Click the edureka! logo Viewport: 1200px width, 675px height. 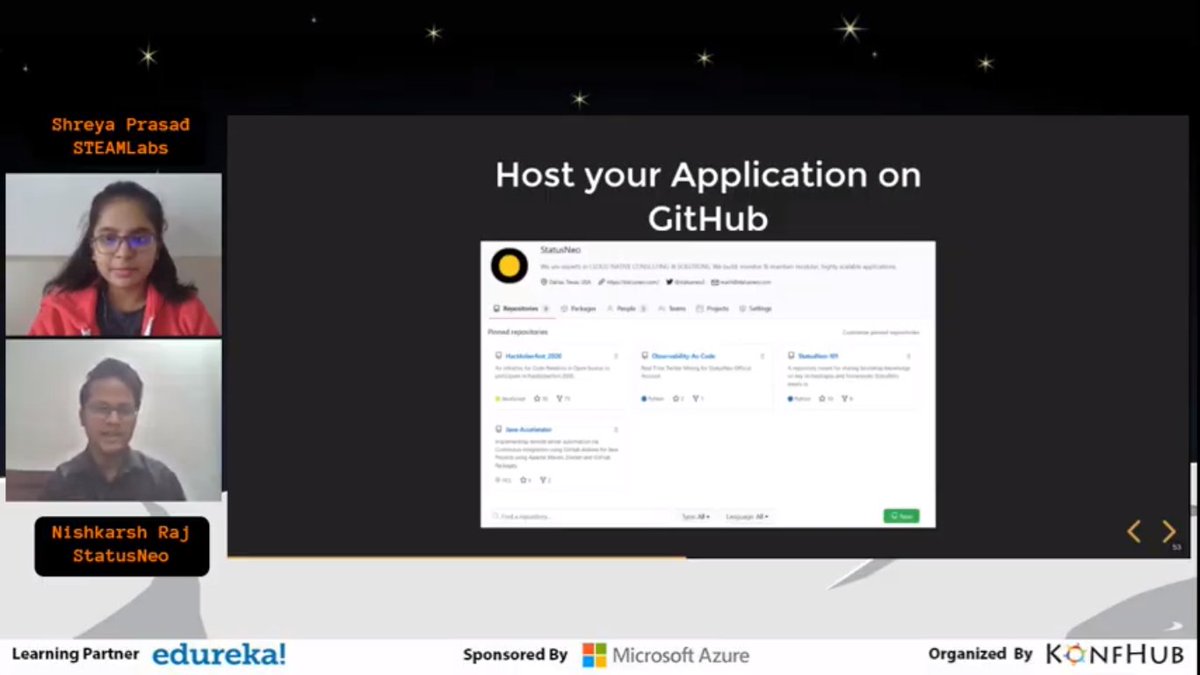coord(219,654)
